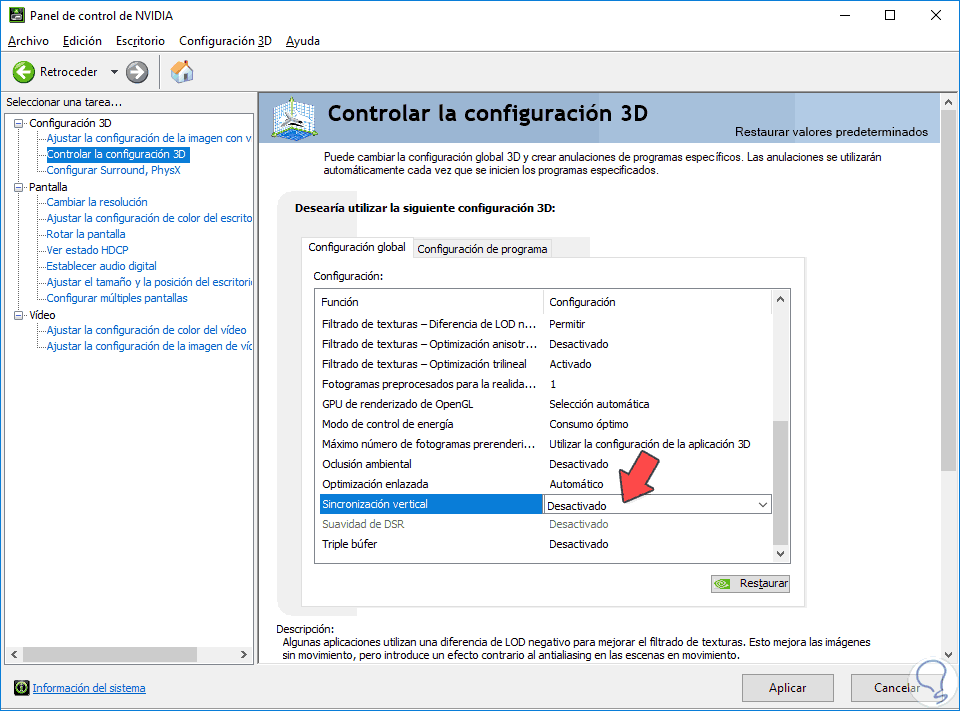Image resolution: width=960 pixels, height=711 pixels.
Task: Click main page scroll up arrow
Action: [x=948, y=102]
